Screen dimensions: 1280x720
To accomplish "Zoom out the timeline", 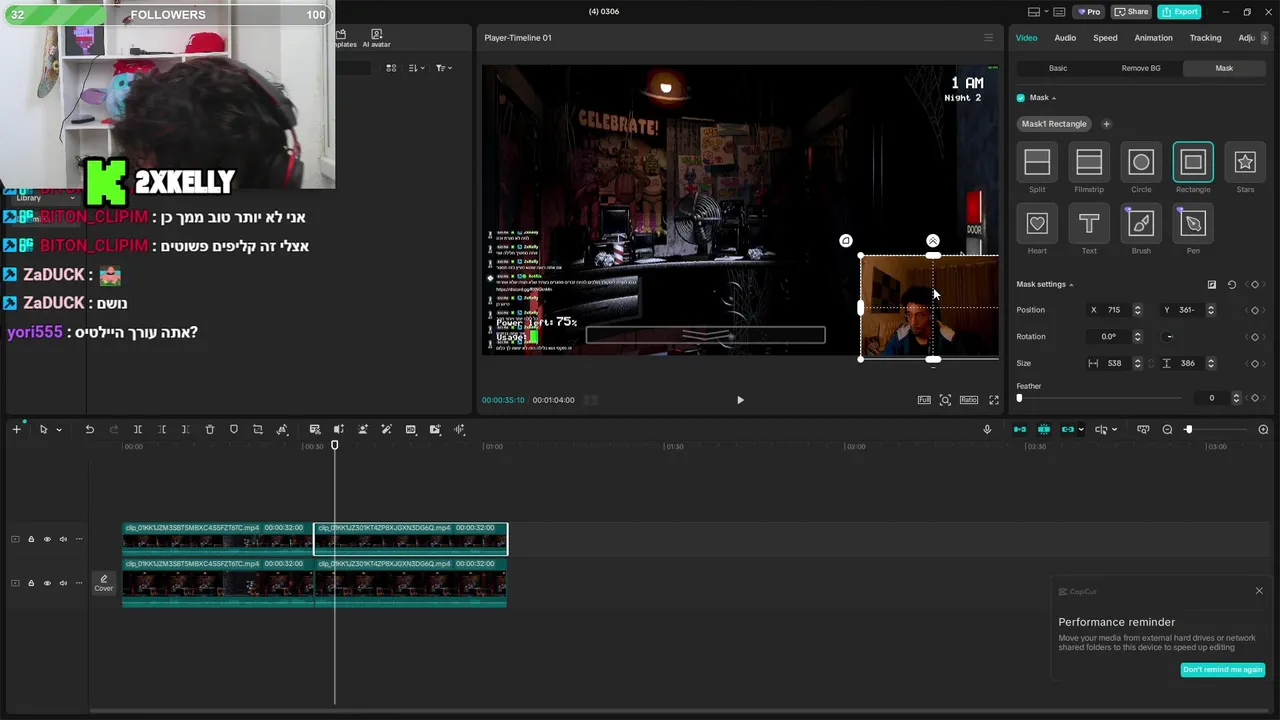I will coord(1167,430).
